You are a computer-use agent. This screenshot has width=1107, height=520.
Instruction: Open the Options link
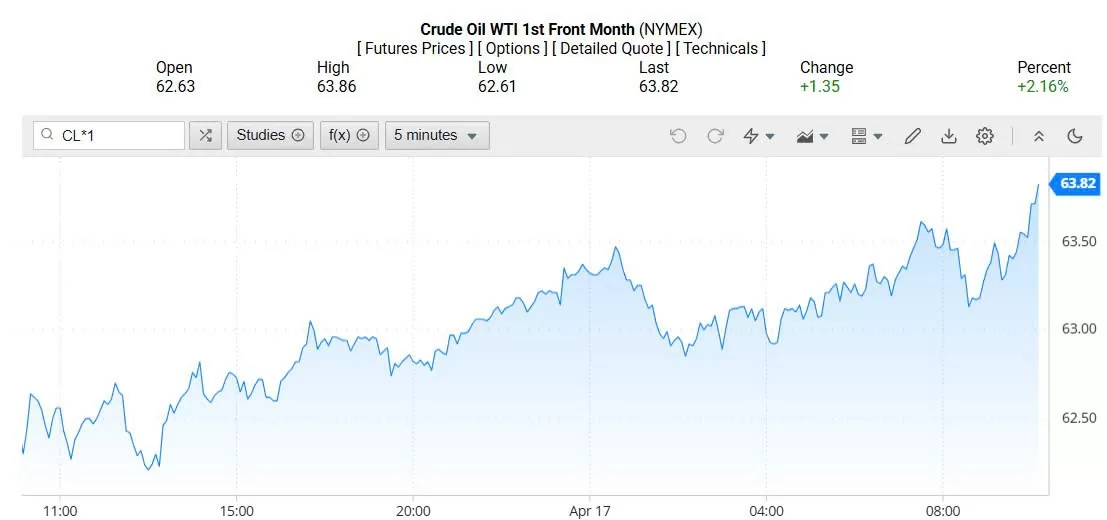513,48
